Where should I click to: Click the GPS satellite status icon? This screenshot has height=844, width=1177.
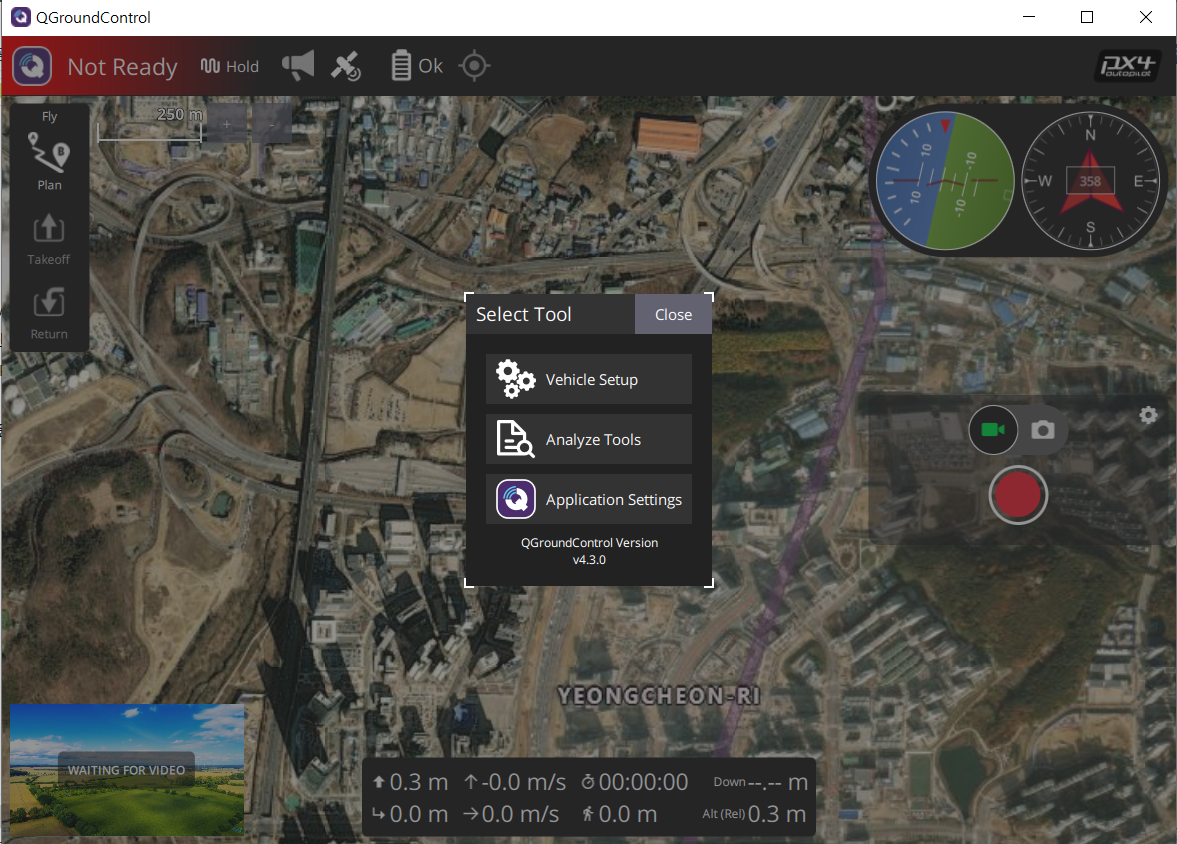[x=347, y=67]
